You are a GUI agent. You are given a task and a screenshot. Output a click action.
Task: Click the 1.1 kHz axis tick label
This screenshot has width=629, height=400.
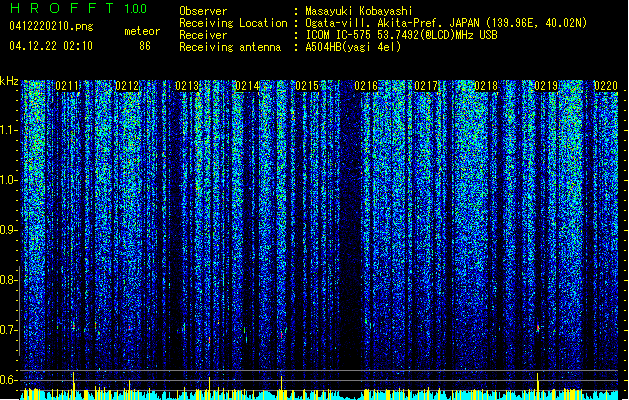[9, 130]
